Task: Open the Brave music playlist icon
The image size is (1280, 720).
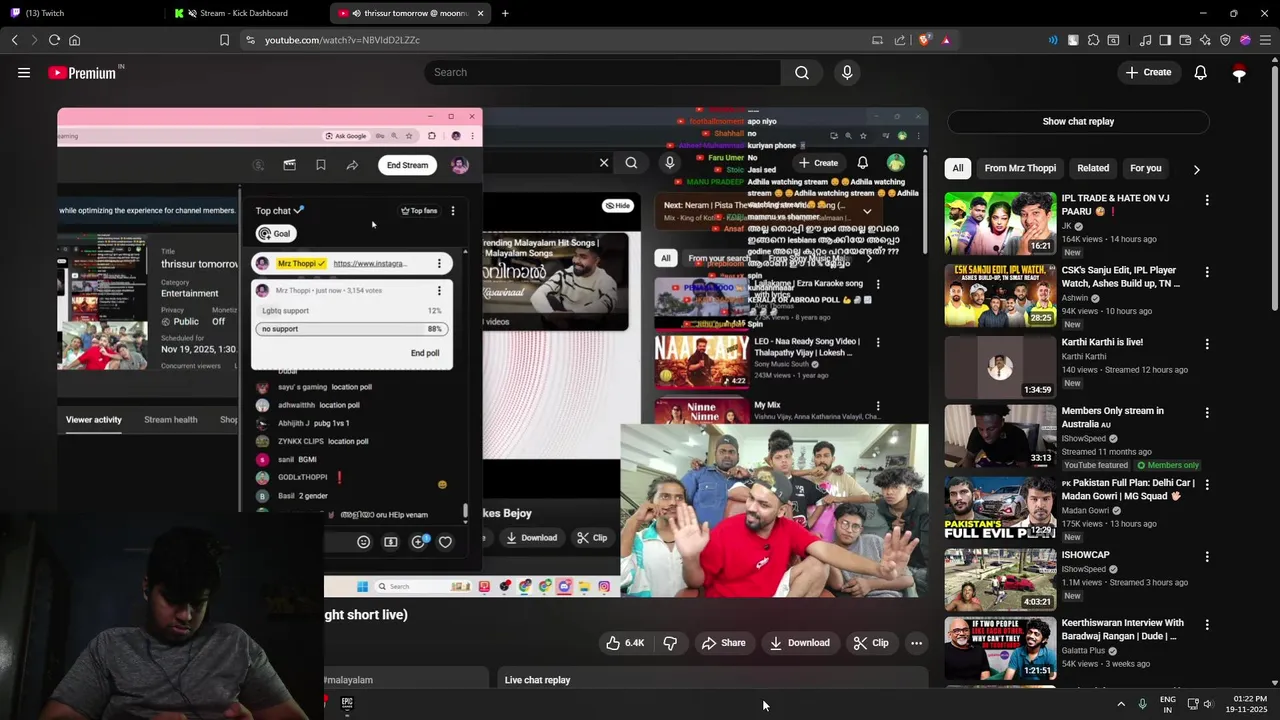Action: coord(1146,40)
